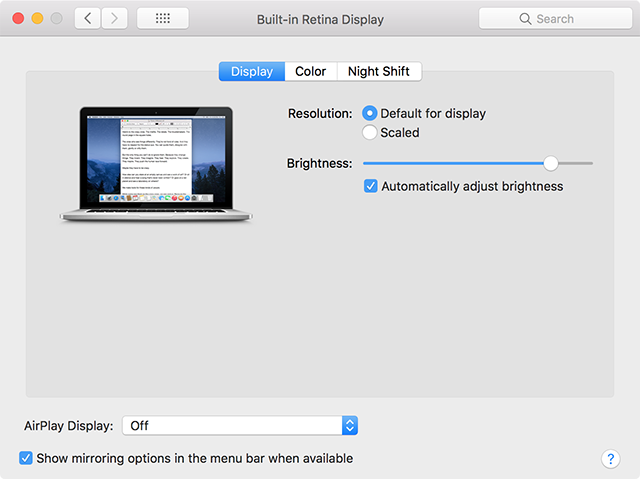
Task: Open help with the question mark button
Action: click(x=610, y=459)
